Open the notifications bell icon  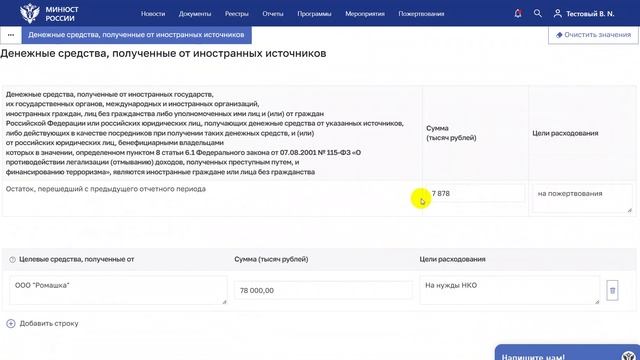[x=518, y=13]
